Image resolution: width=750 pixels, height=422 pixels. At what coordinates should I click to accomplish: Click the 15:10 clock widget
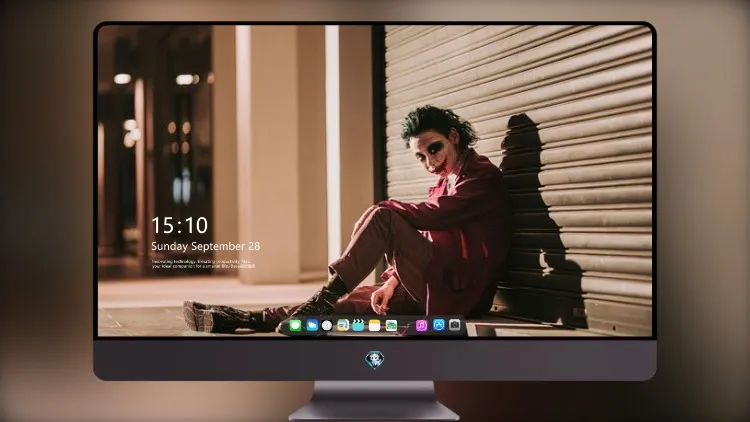pyautogui.click(x=179, y=225)
